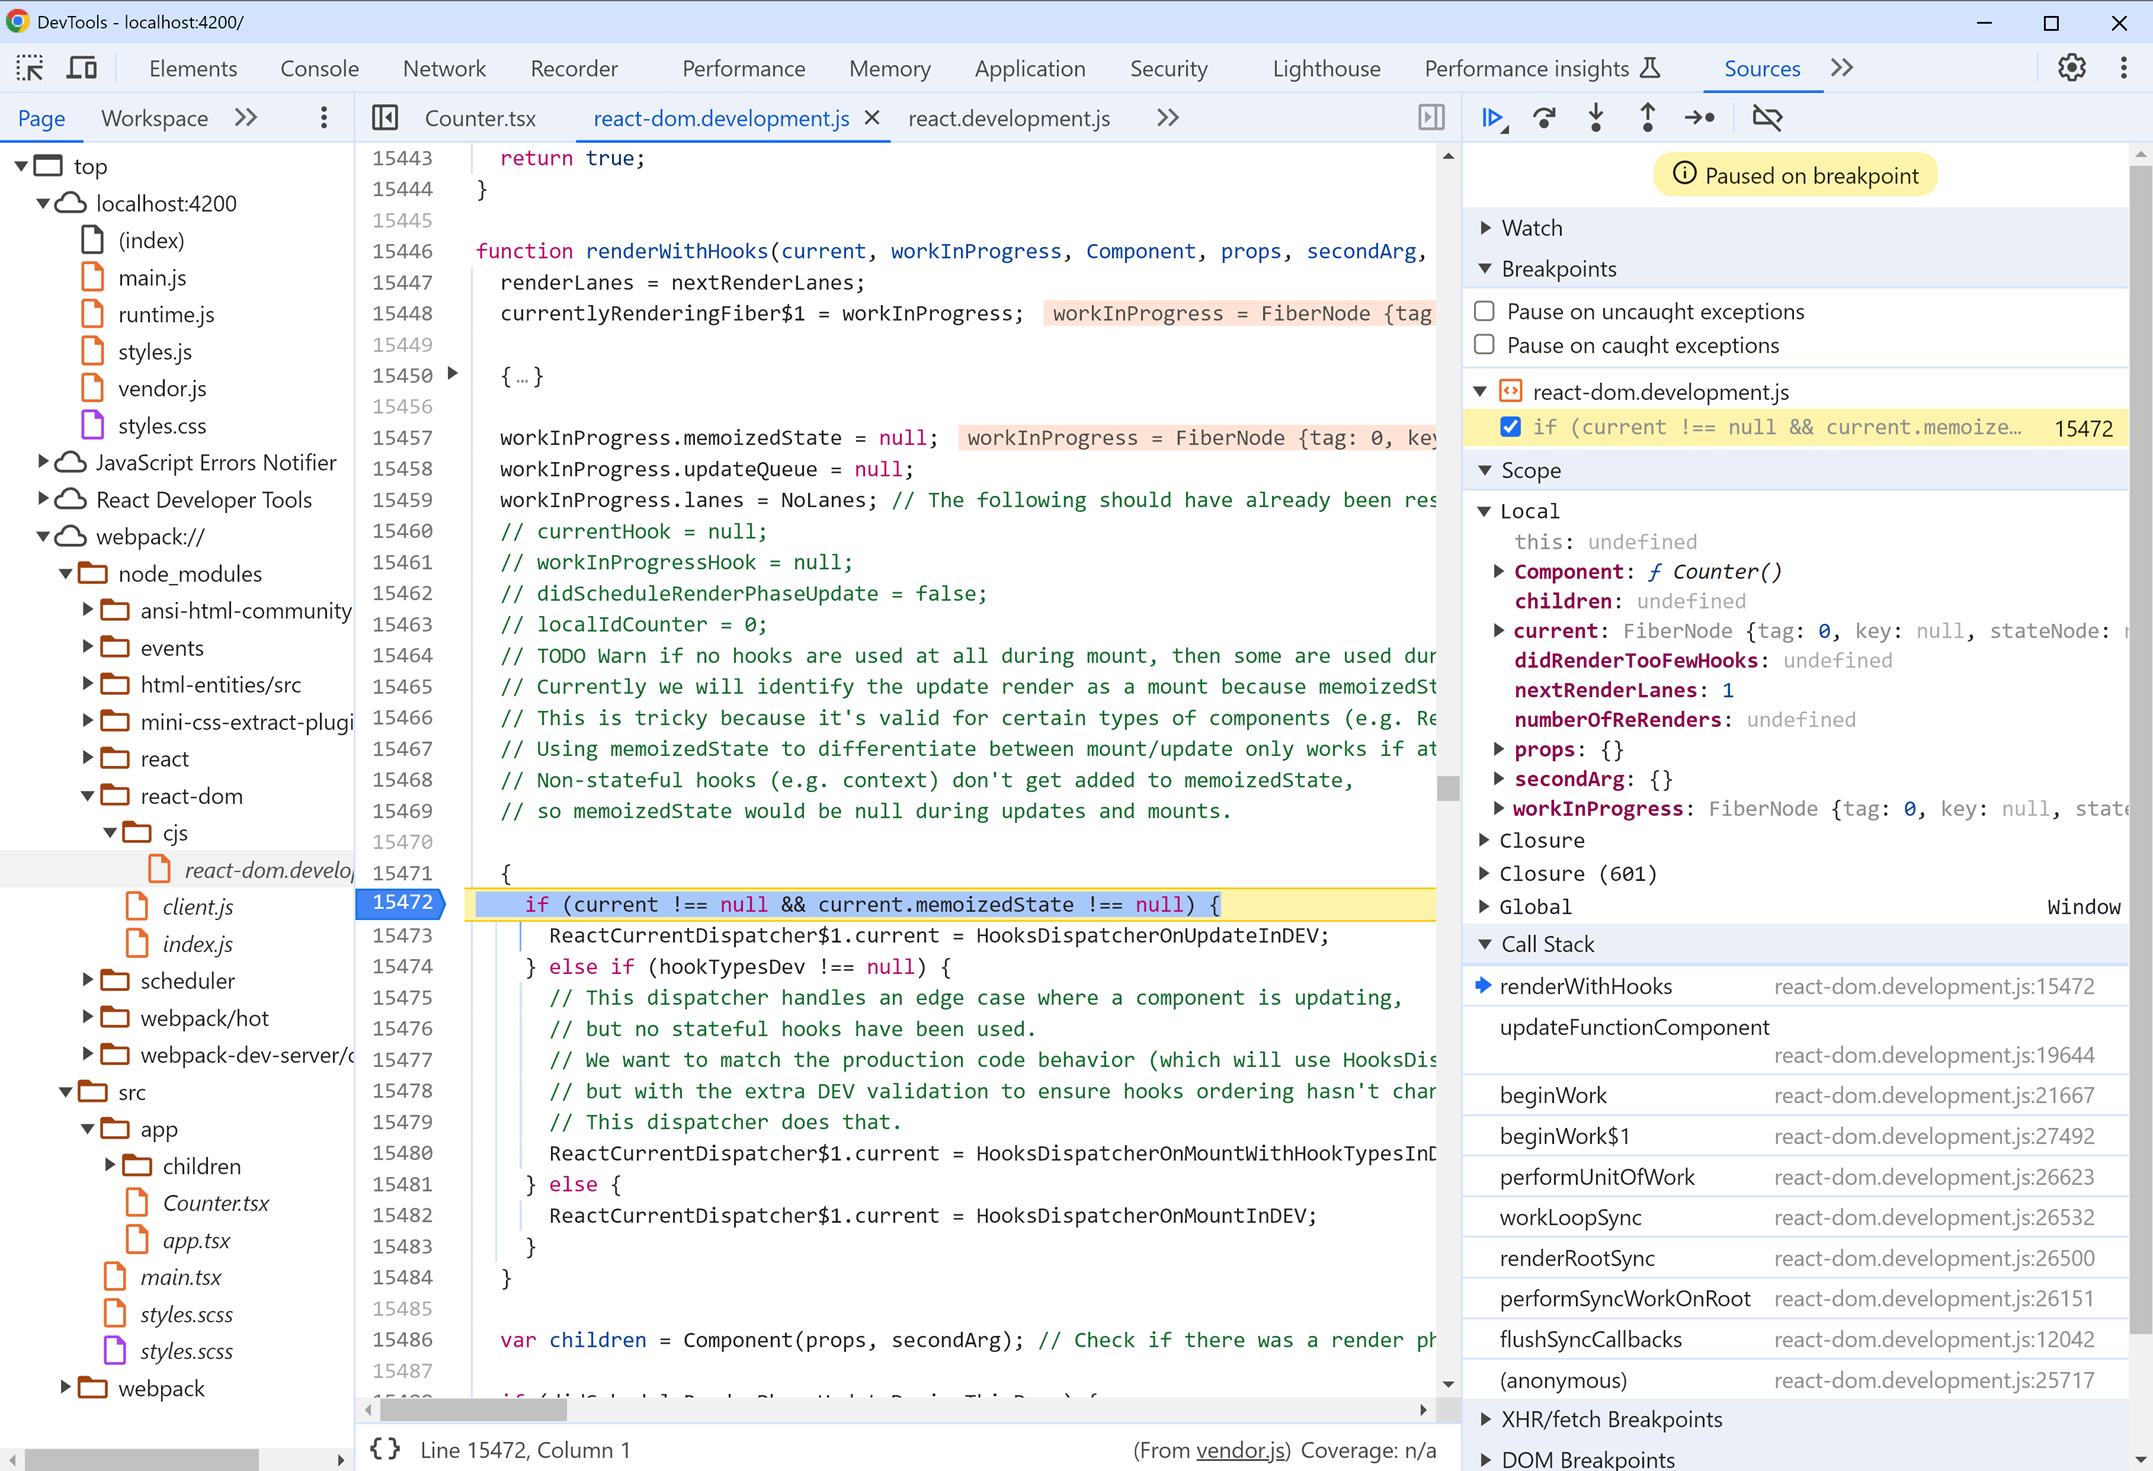
Task: Click the Coverage: n/a status text
Action: [1368, 1450]
